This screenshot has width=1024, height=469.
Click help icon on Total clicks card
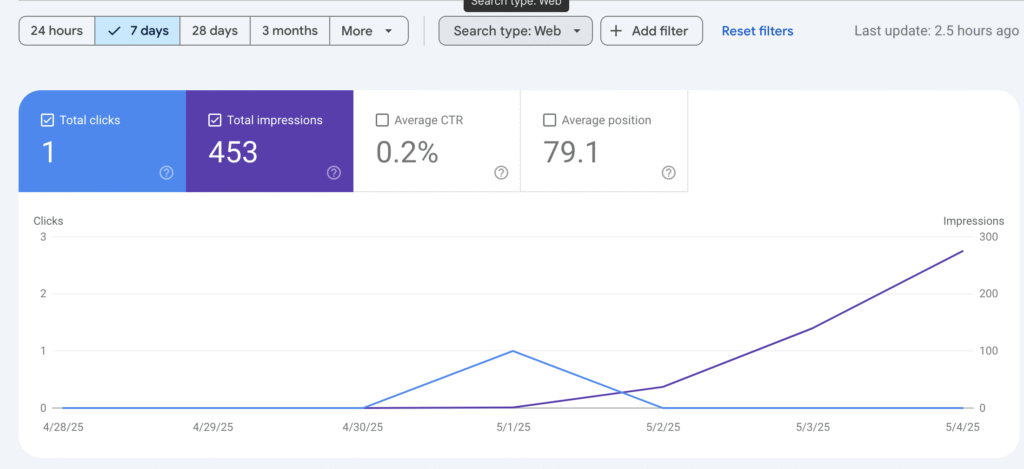[166, 173]
